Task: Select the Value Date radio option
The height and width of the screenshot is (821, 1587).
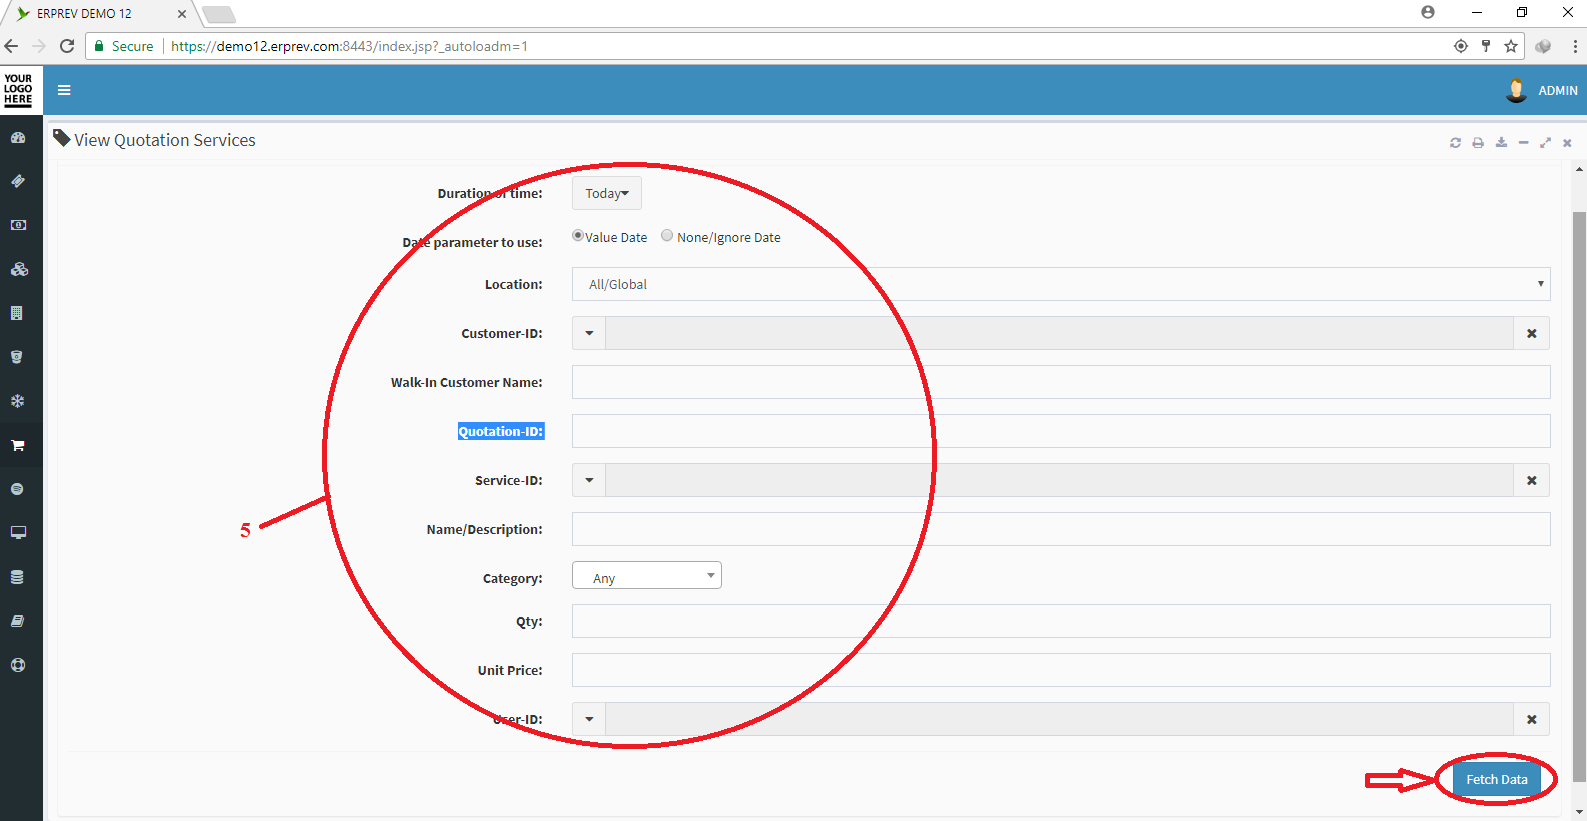Action: (578, 236)
